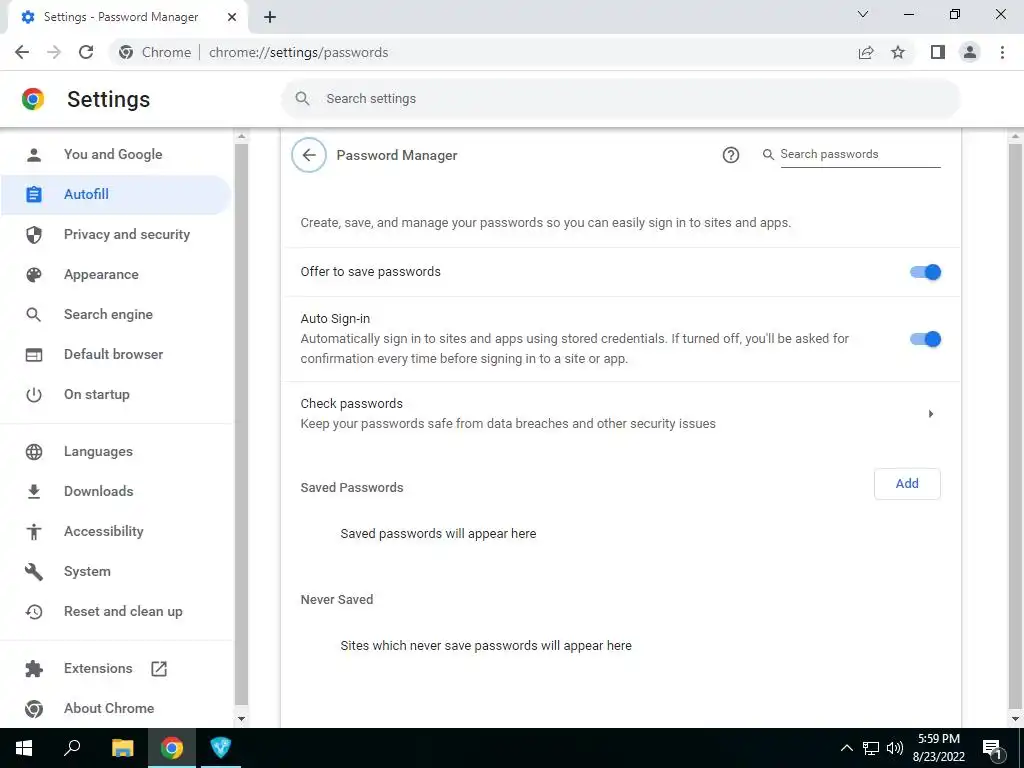The image size is (1024, 768).
Task: Open Languages settings
Action: click(116, 451)
